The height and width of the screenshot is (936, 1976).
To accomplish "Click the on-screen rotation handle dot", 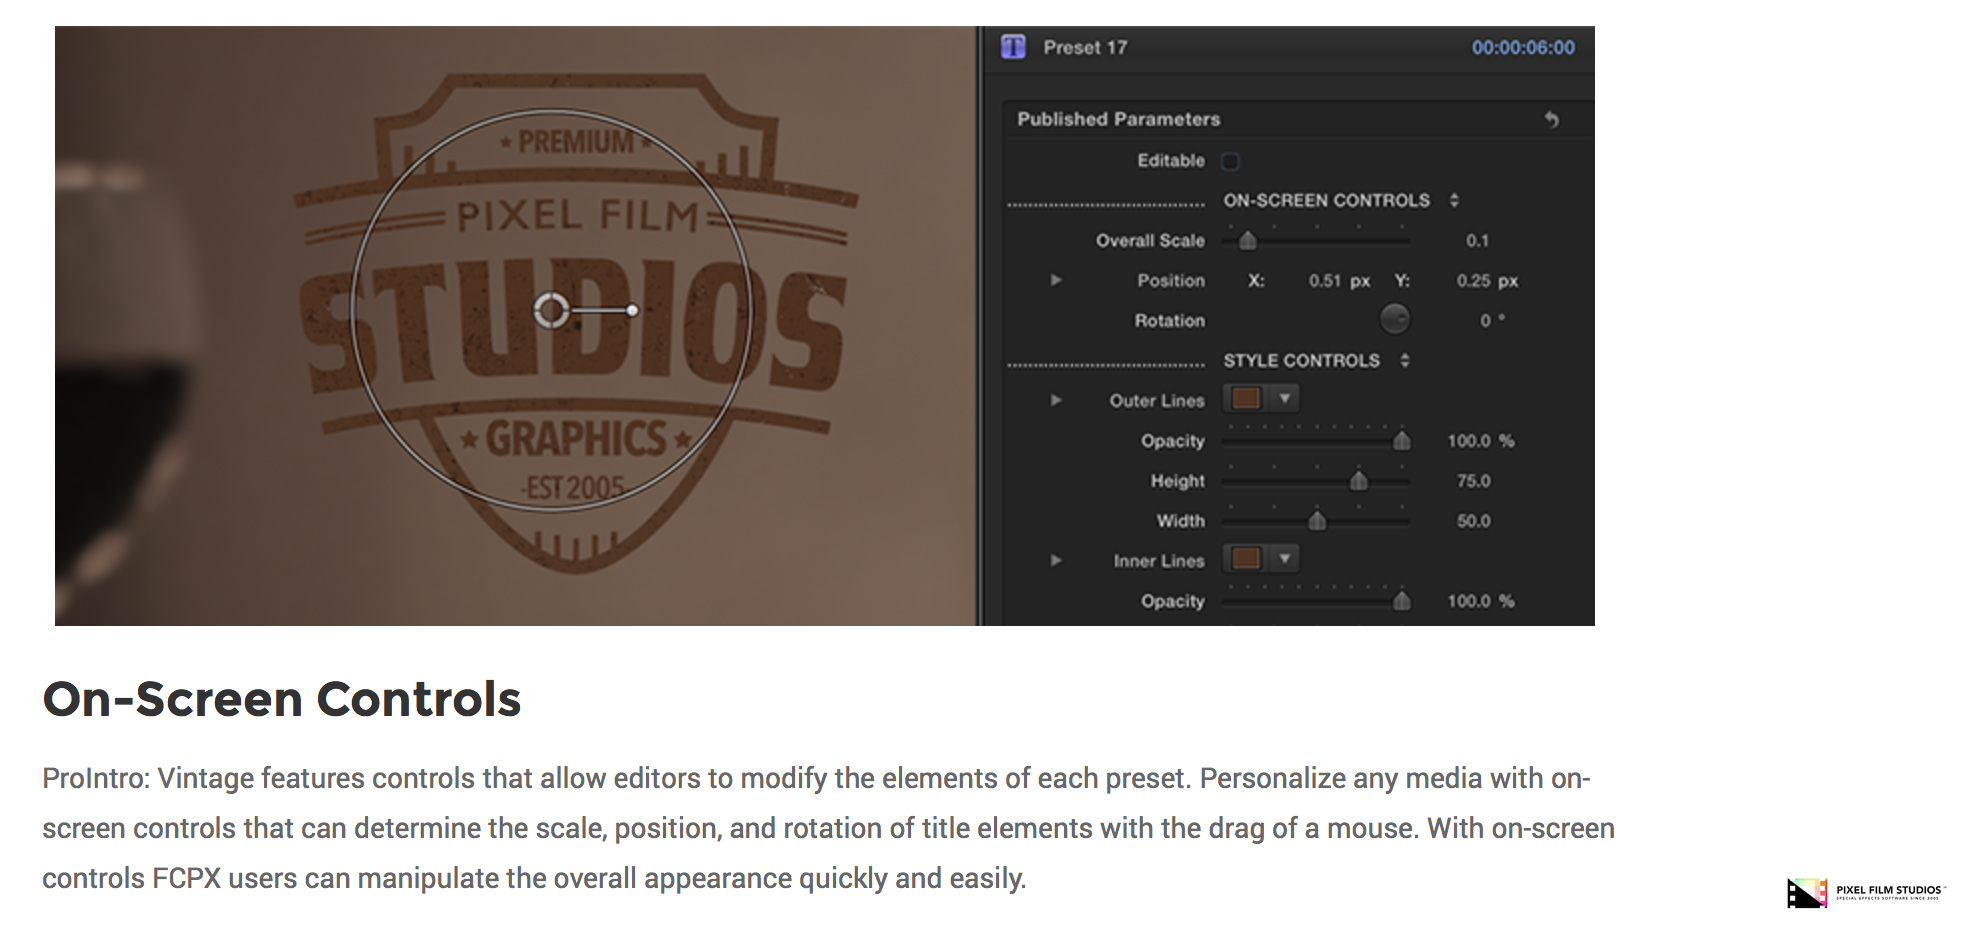I will [632, 311].
